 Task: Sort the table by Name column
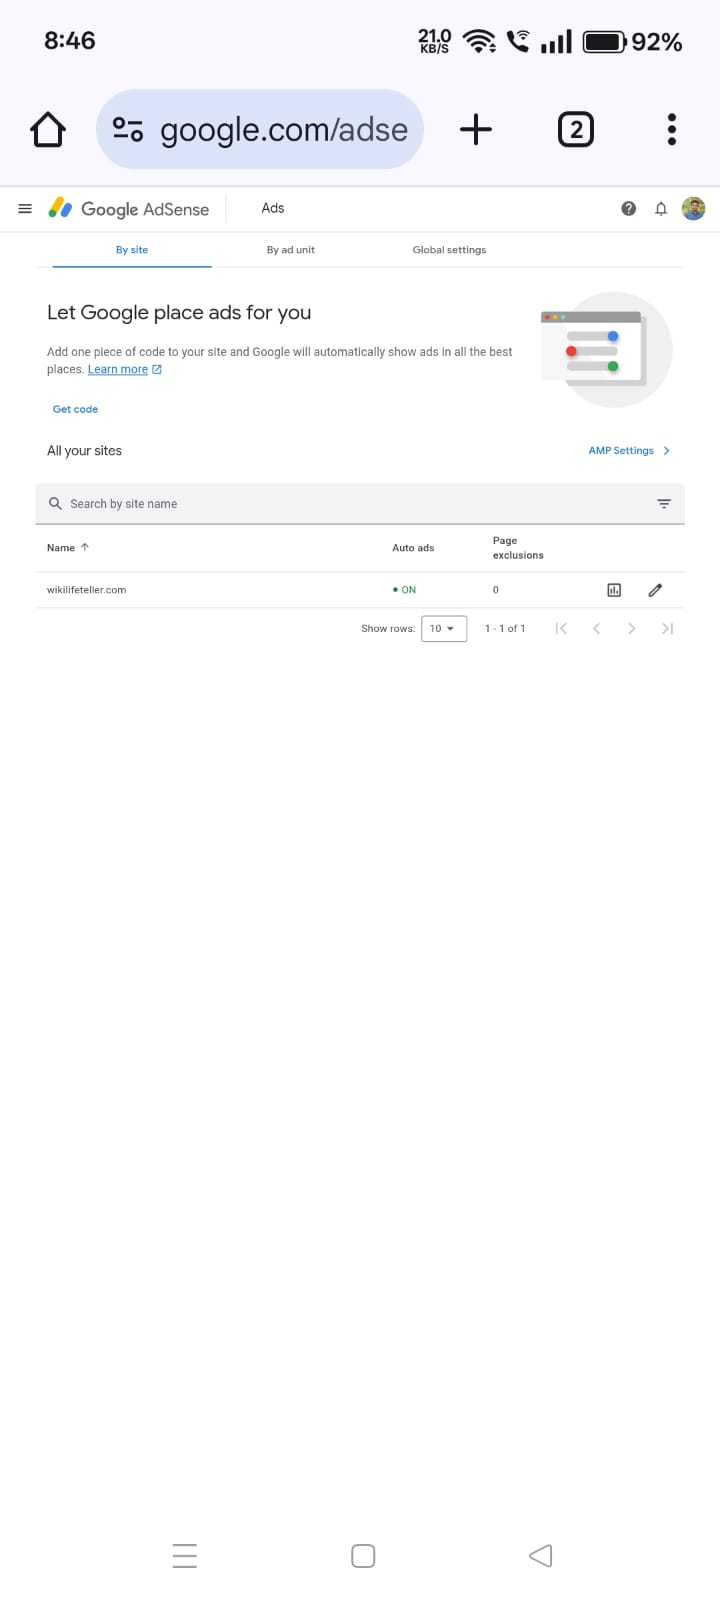click(x=68, y=547)
